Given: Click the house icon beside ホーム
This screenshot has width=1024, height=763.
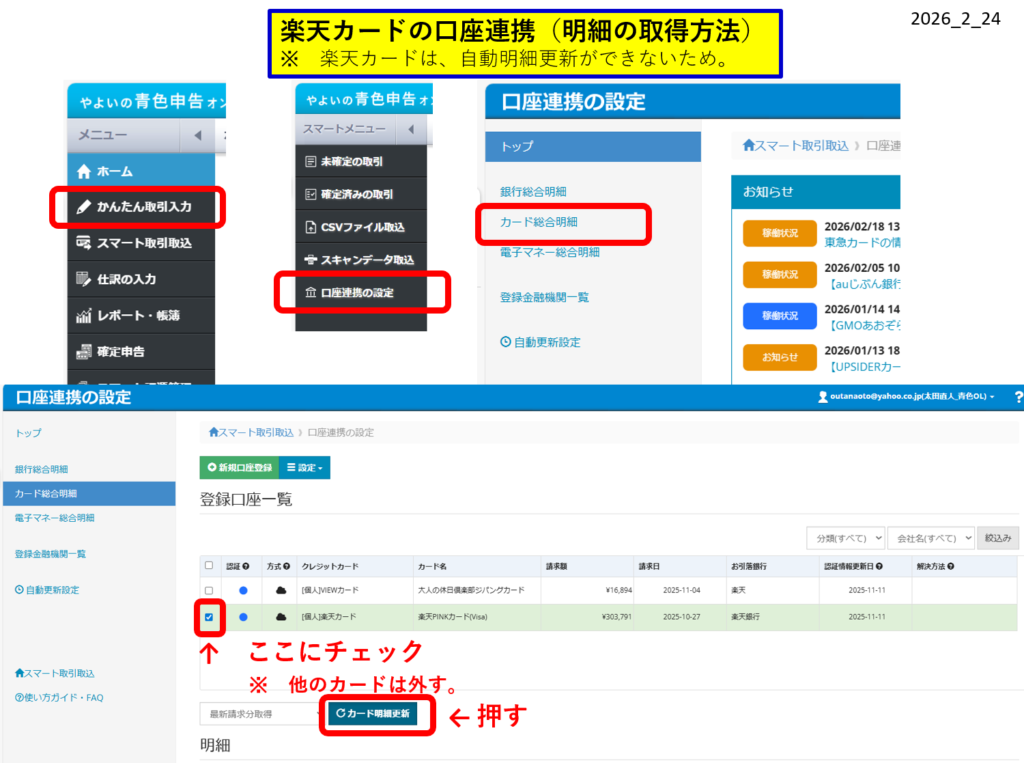Looking at the screenshot, I should tap(84, 171).
